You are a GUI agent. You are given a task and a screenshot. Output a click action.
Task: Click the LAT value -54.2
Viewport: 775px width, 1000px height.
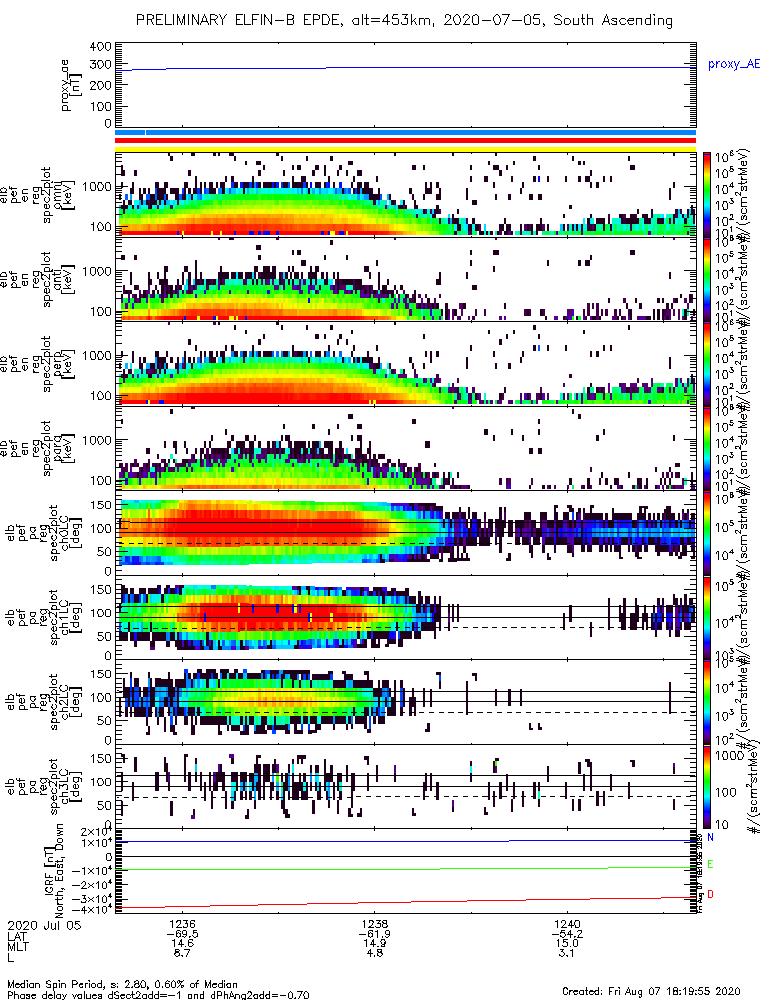[x=568, y=934]
